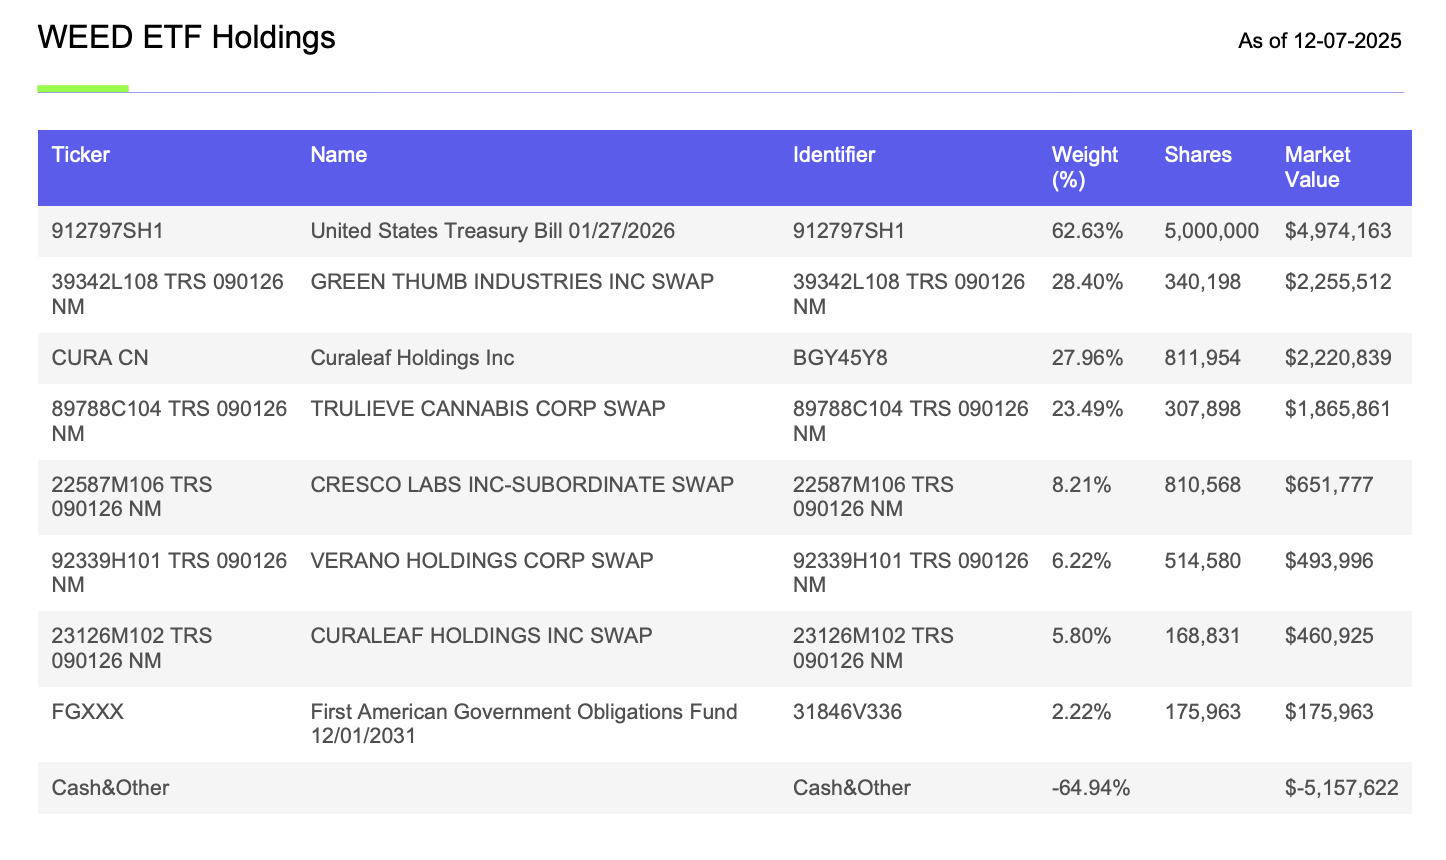This screenshot has width=1446, height=860.
Task: Select the $2,255,512 market value
Action: (1337, 282)
